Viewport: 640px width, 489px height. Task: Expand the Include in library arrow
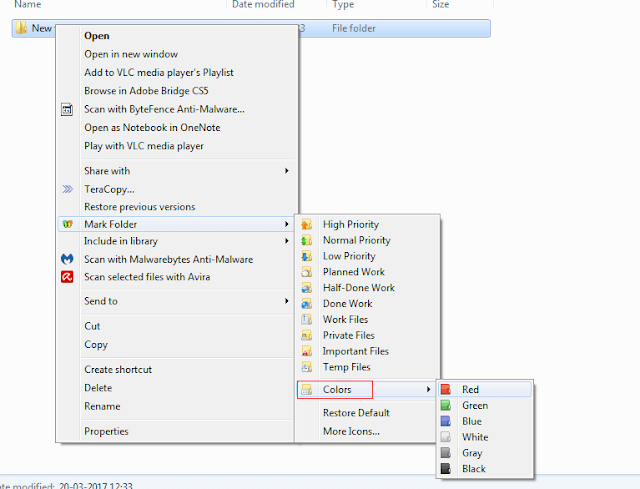pyautogui.click(x=287, y=241)
